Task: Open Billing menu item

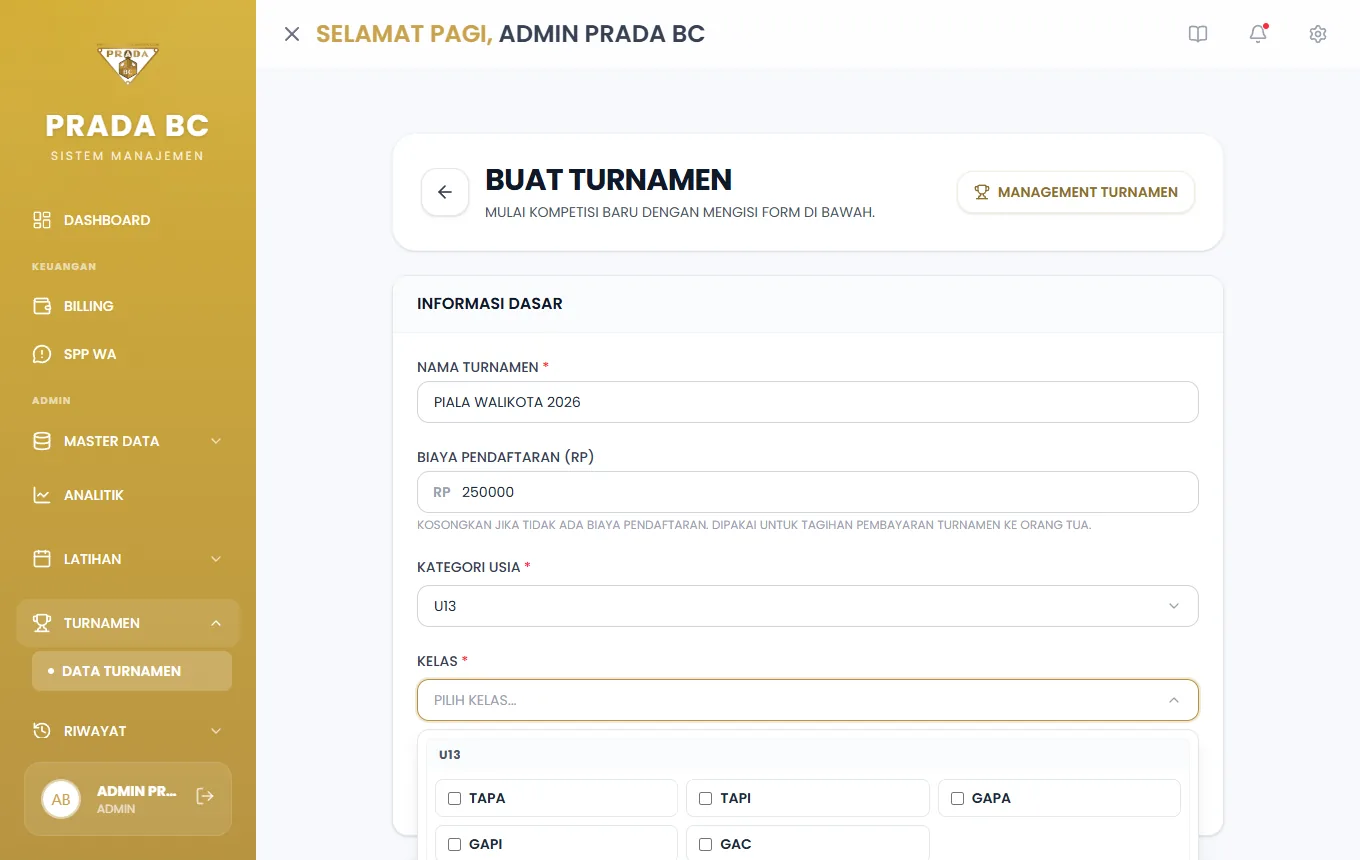Action: coord(128,306)
